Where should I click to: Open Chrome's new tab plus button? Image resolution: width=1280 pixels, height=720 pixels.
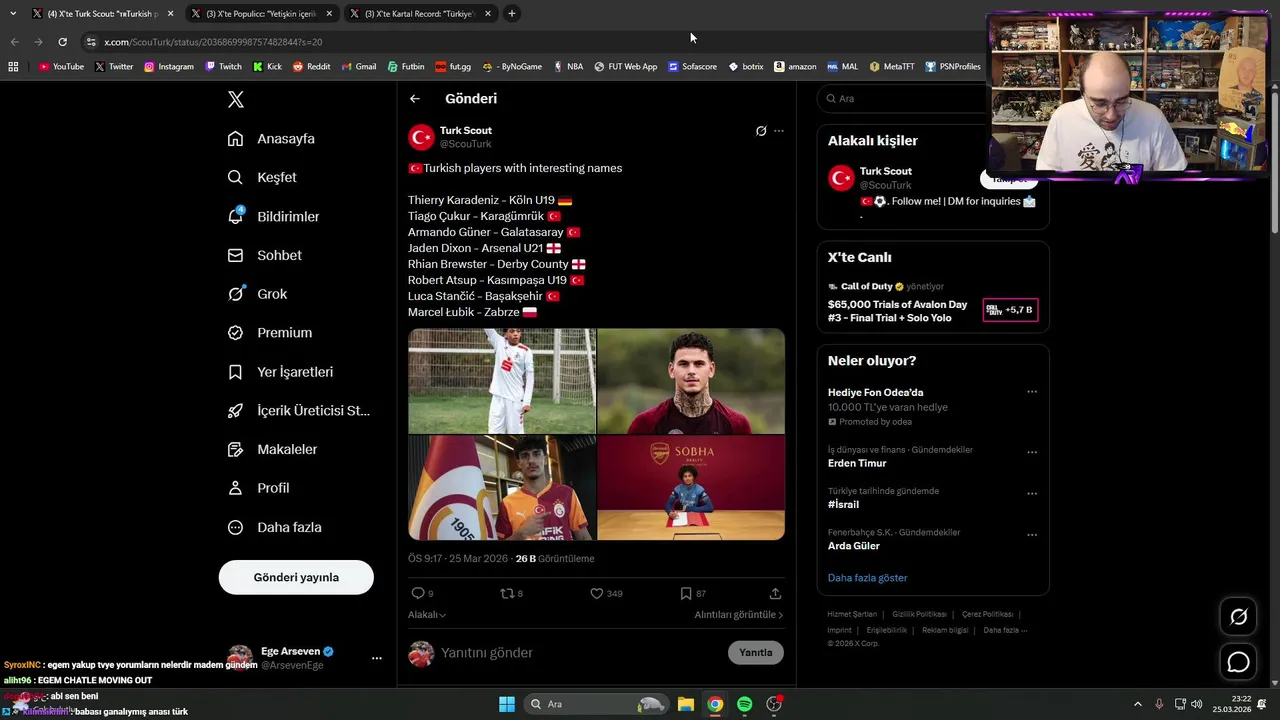[512, 13]
